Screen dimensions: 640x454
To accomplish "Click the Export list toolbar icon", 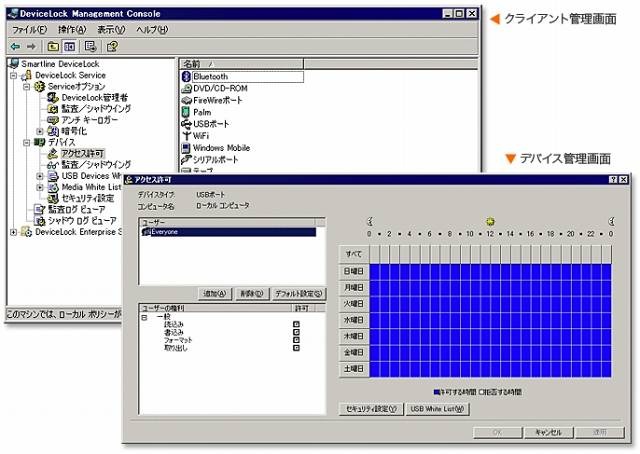I will tap(90, 47).
